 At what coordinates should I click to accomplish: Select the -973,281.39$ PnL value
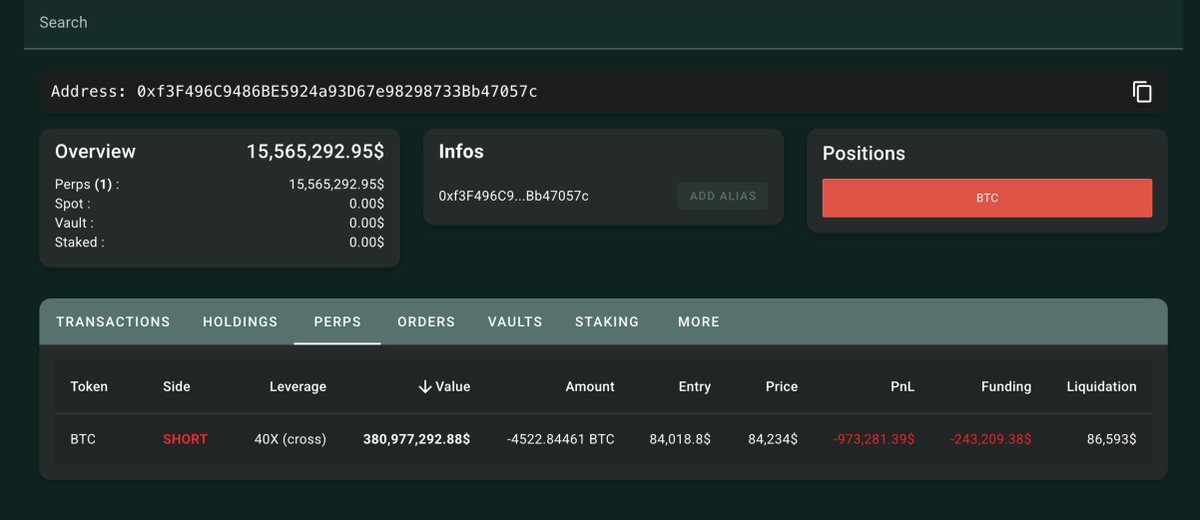point(874,439)
